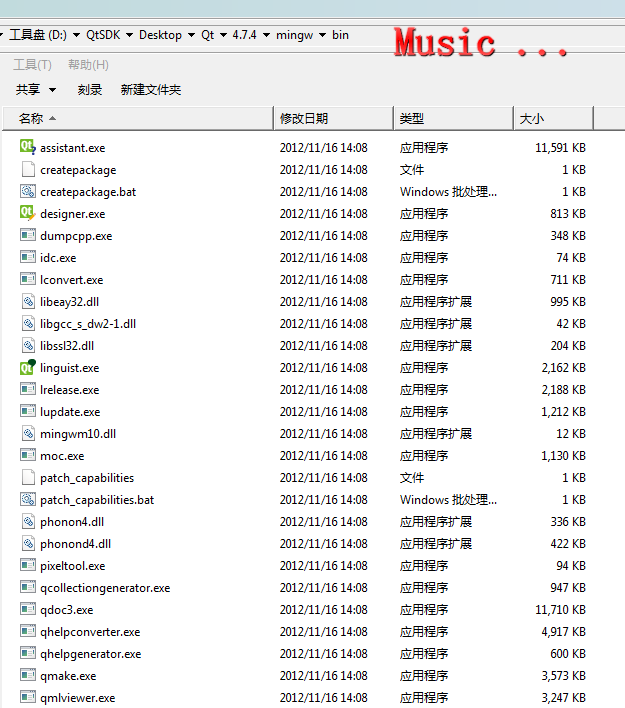Click the idc.exe application icon
This screenshot has width=625, height=708.
28,257
